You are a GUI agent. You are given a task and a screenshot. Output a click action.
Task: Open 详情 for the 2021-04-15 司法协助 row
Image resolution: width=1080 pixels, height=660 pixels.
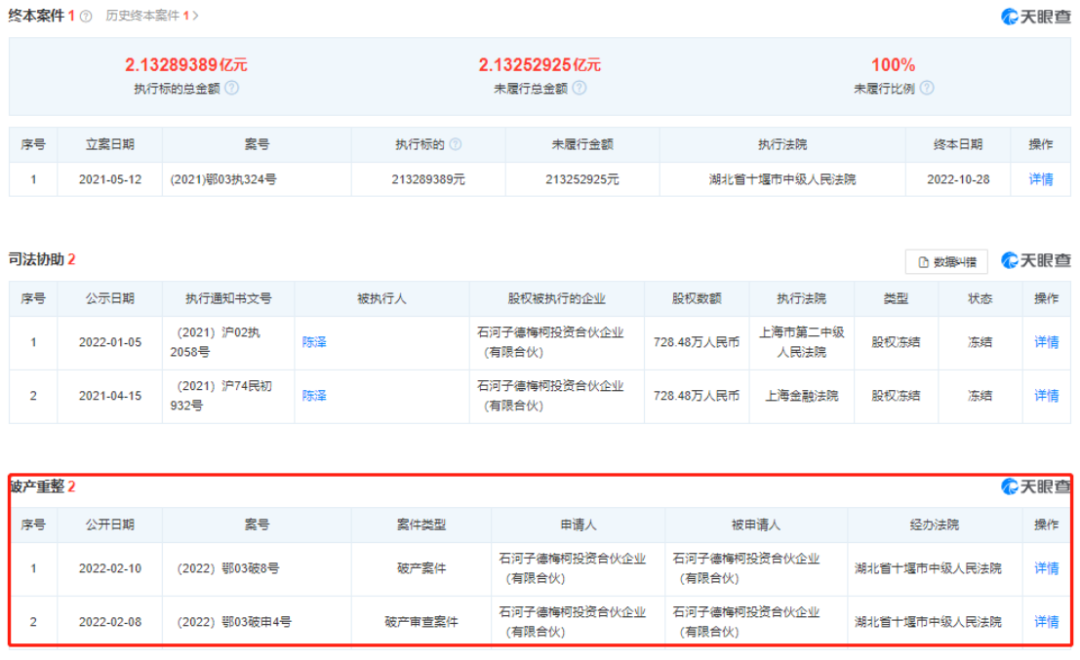click(x=1046, y=396)
